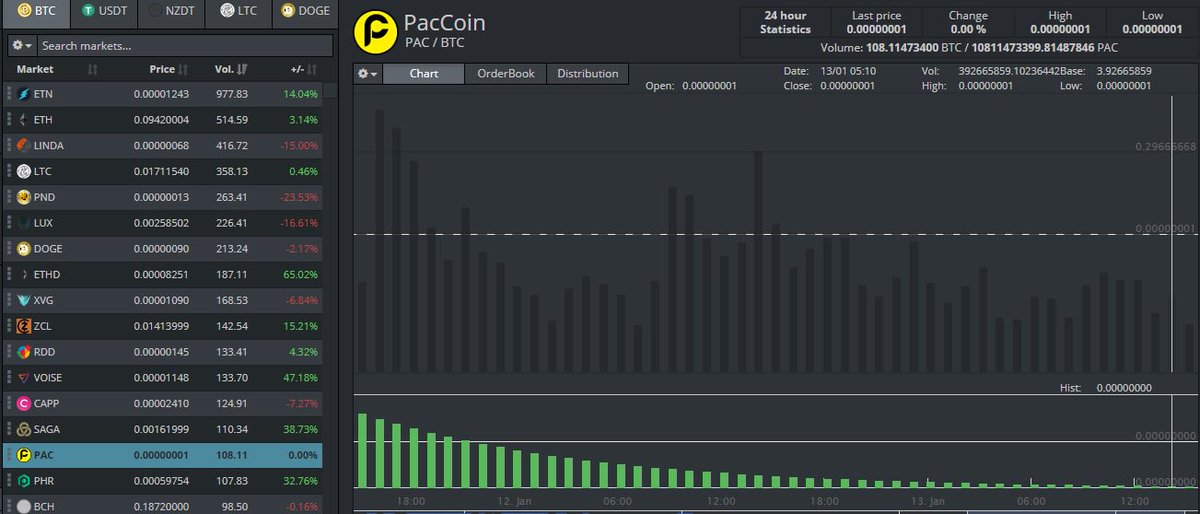Select the LINDA coin icon

point(24,146)
